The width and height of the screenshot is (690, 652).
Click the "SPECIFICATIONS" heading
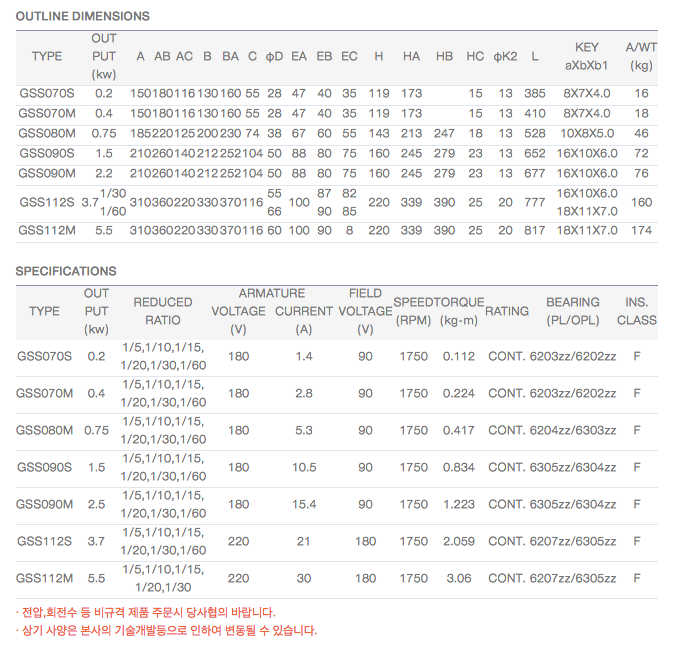point(66,271)
